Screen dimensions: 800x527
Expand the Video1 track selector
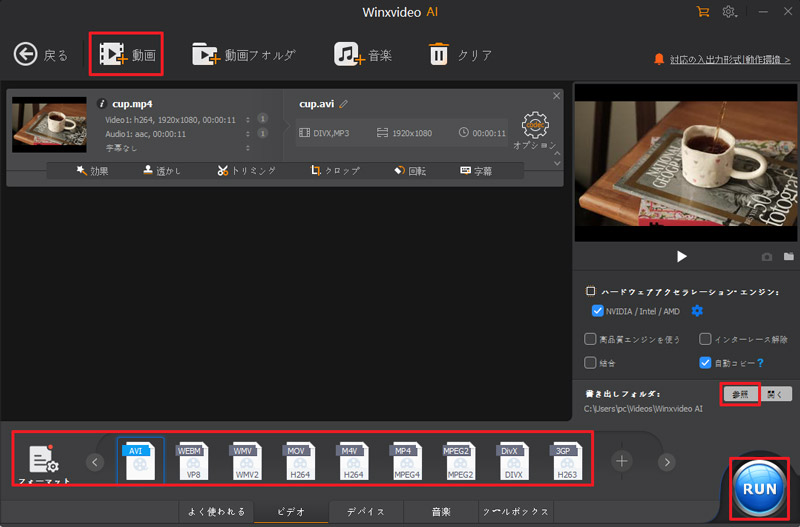(247, 118)
